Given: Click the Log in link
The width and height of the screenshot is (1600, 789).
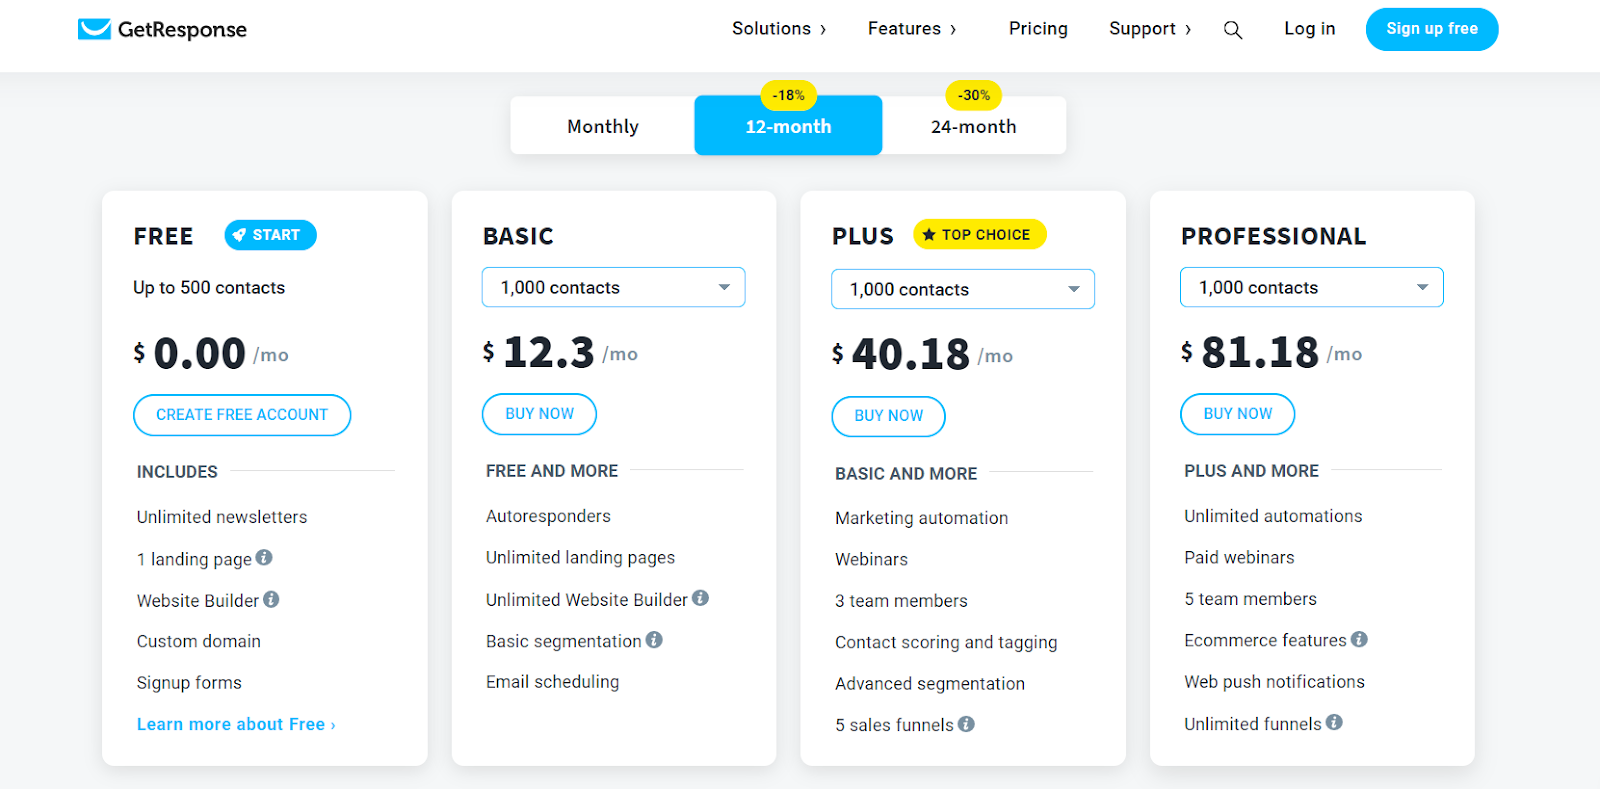Looking at the screenshot, I should click(1310, 29).
